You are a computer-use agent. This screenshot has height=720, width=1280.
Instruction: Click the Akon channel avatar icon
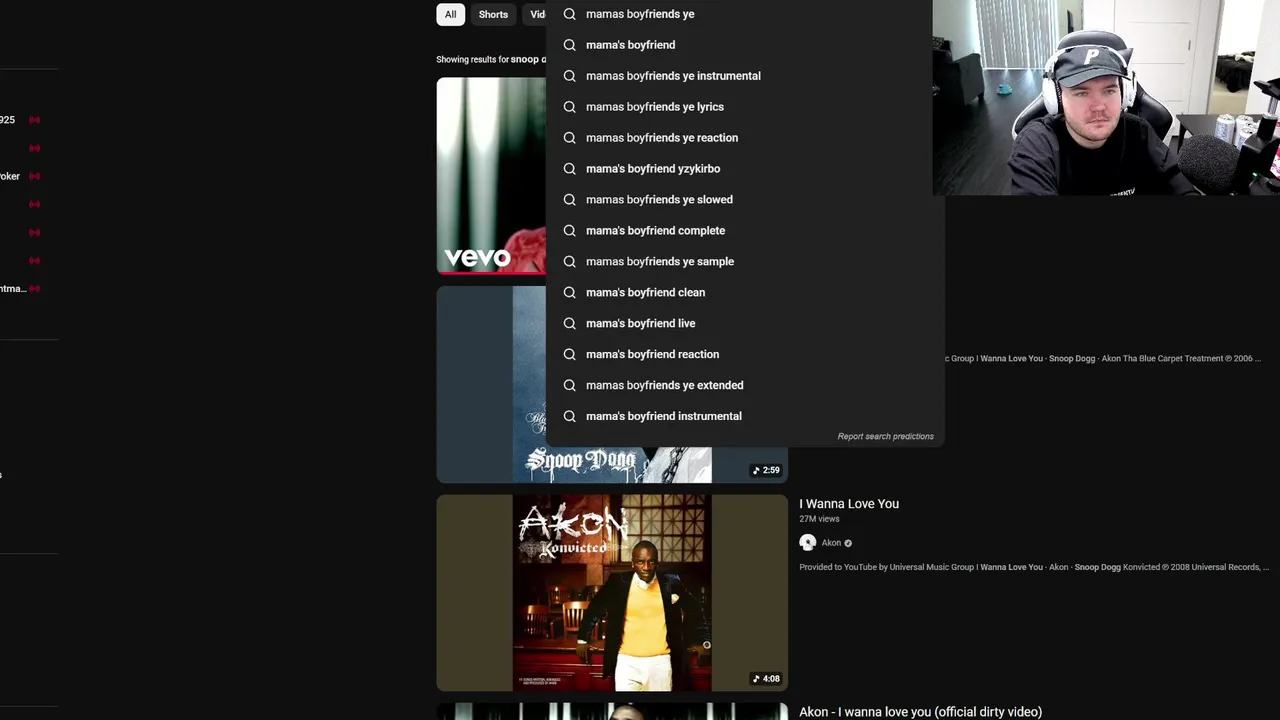pyautogui.click(x=807, y=543)
